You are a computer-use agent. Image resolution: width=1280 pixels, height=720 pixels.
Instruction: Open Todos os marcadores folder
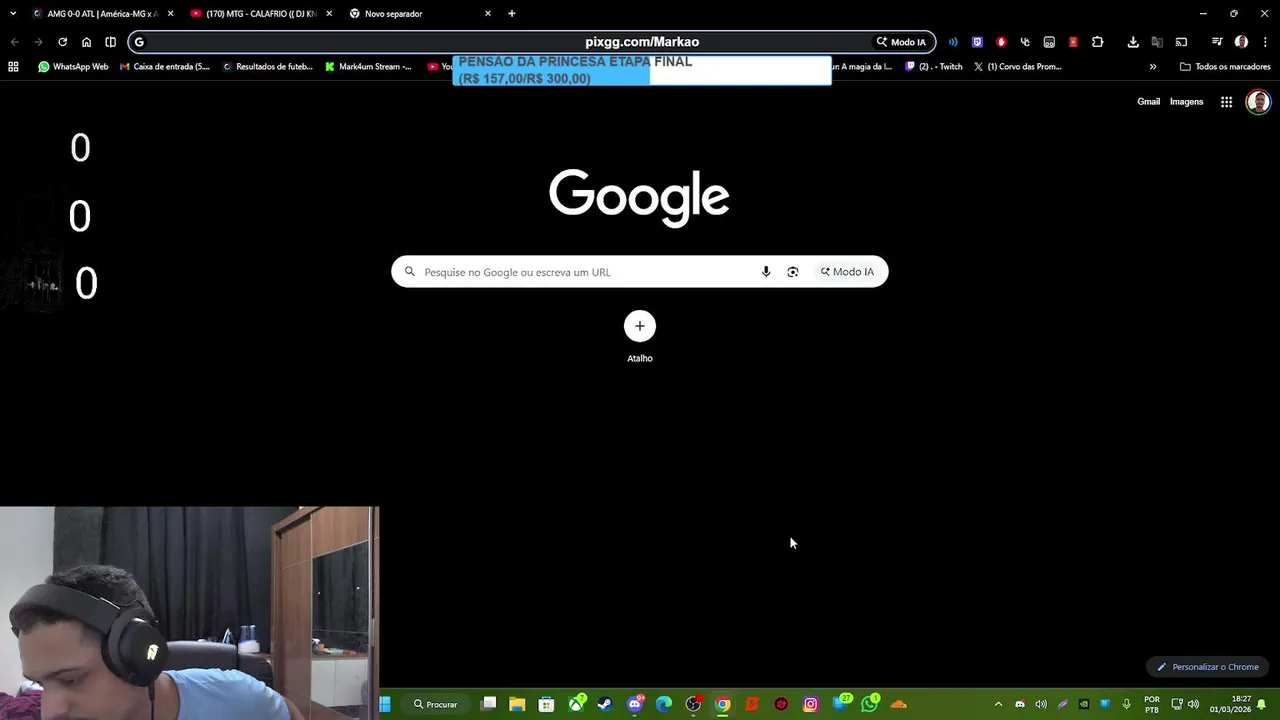tap(1225, 67)
